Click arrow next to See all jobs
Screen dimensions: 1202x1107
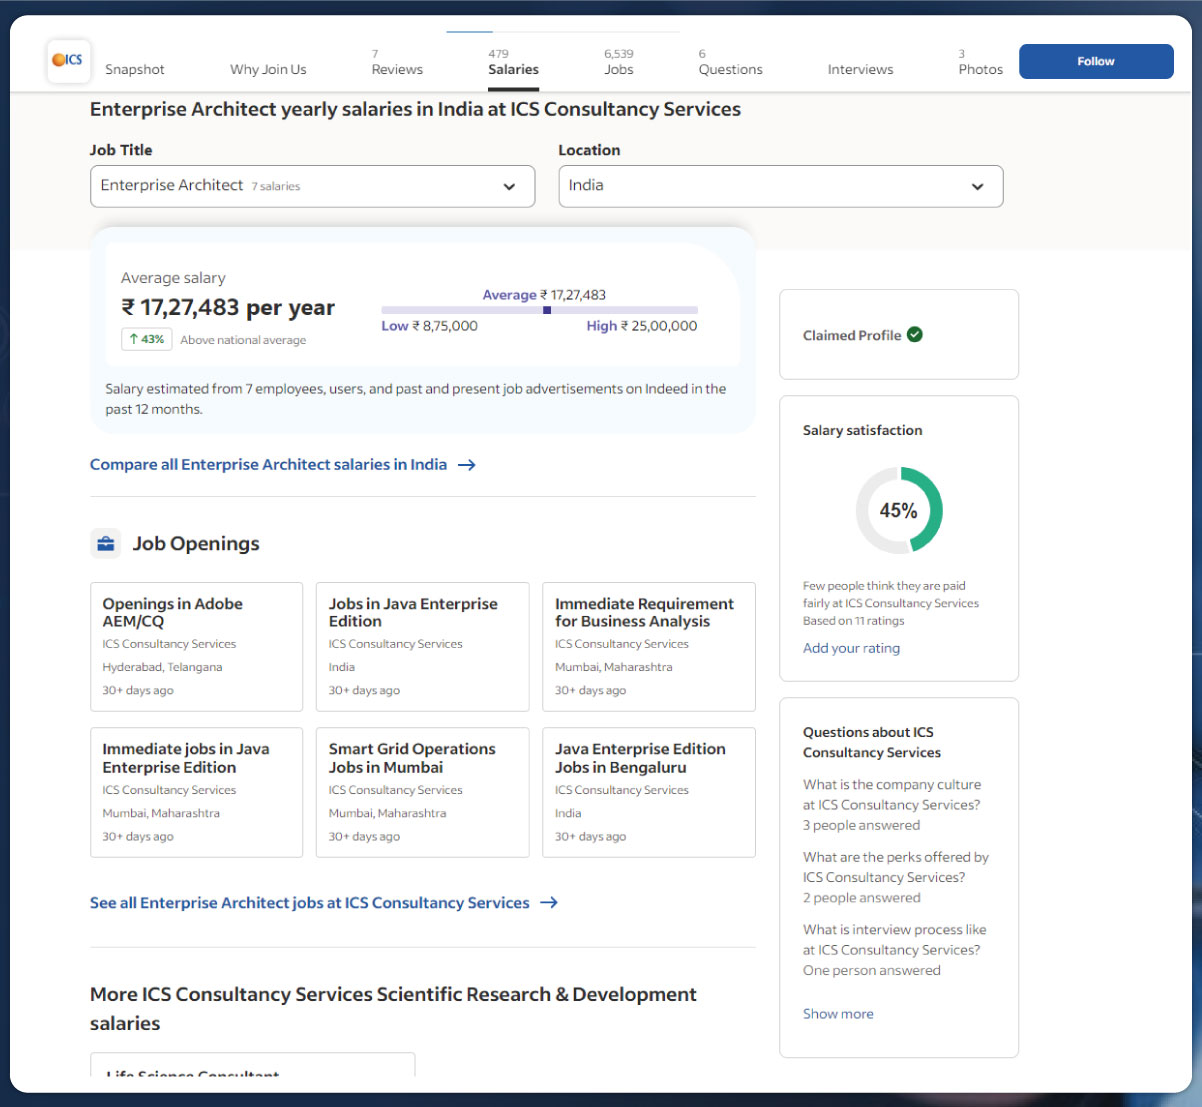[x=549, y=903]
